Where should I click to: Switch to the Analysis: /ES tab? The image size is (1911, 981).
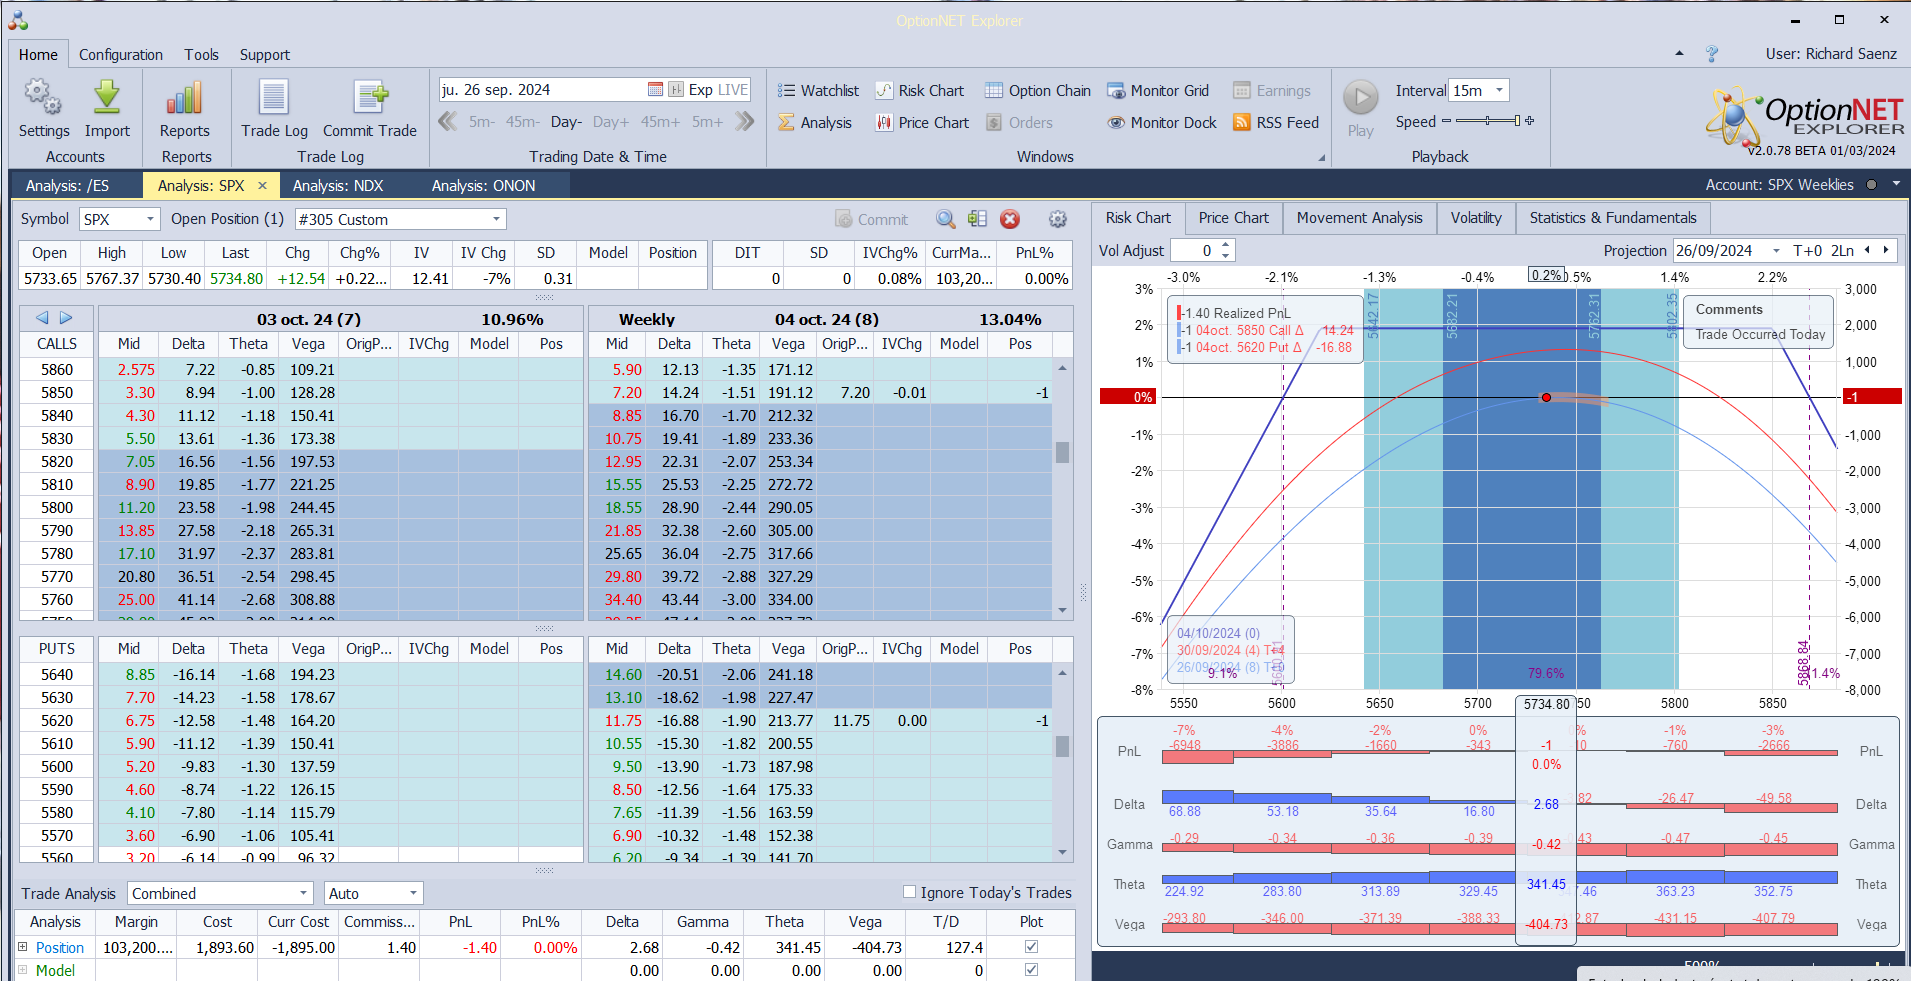(68, 185)
